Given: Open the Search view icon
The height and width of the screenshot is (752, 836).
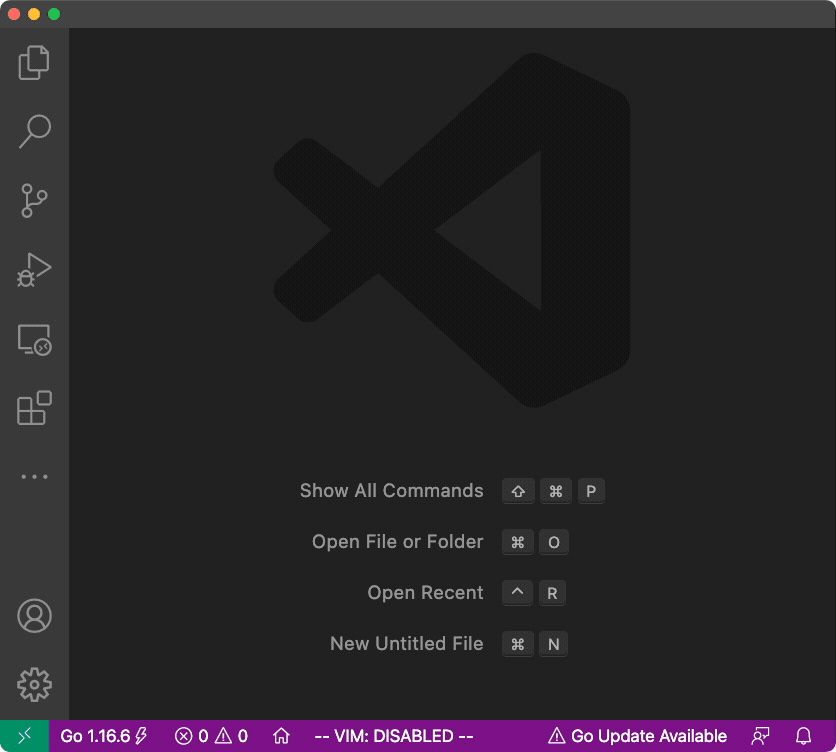Looking at the screenshot, I should coord(34,131).
